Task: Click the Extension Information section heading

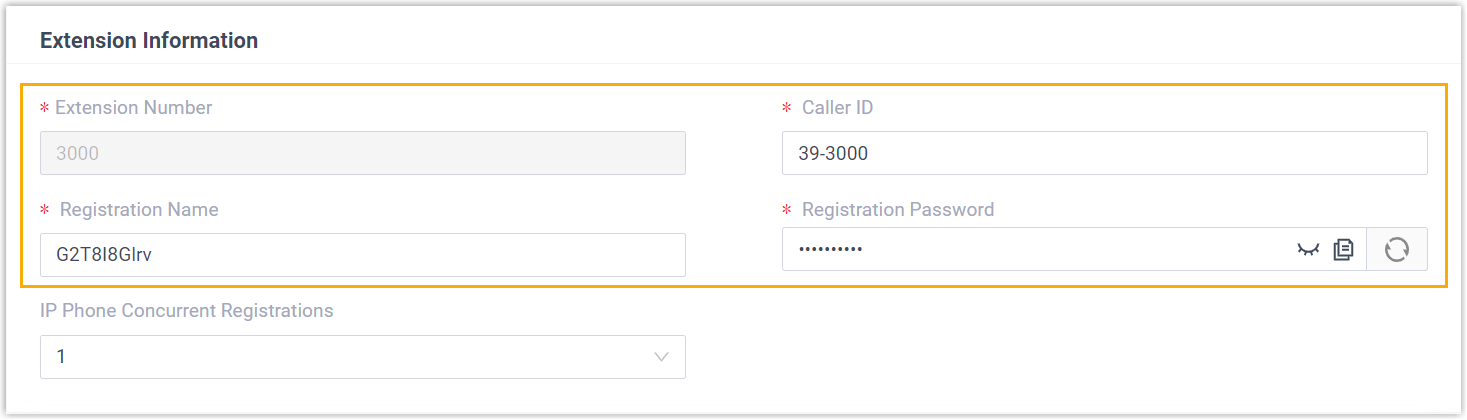Action: pos(148,41)
